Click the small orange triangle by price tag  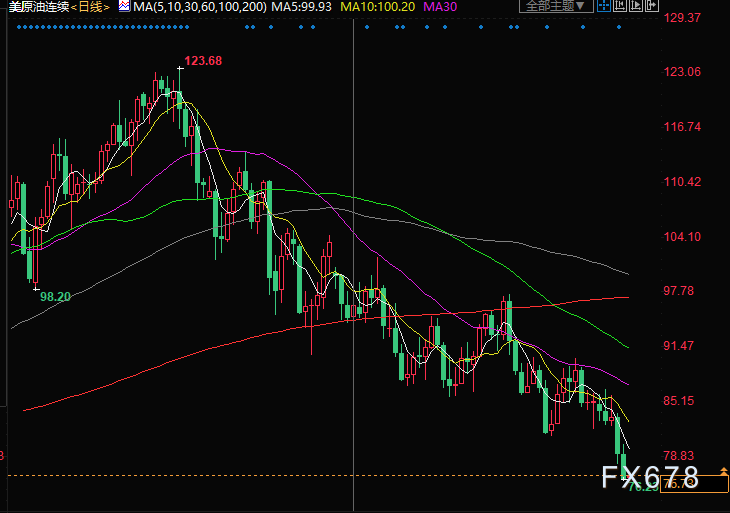(724, 471)
